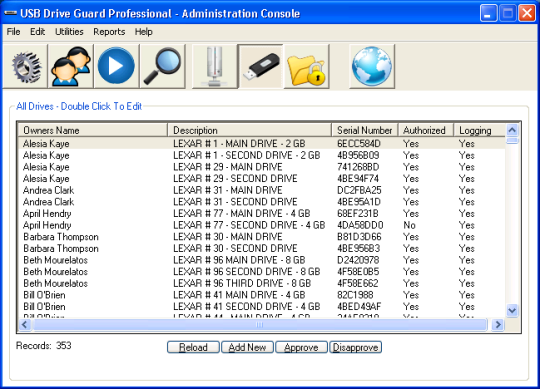540x389 pixels.
Task: Click the horizontal scrollbar left arrow
Action: pyautogui.click(x=25, y=325)
